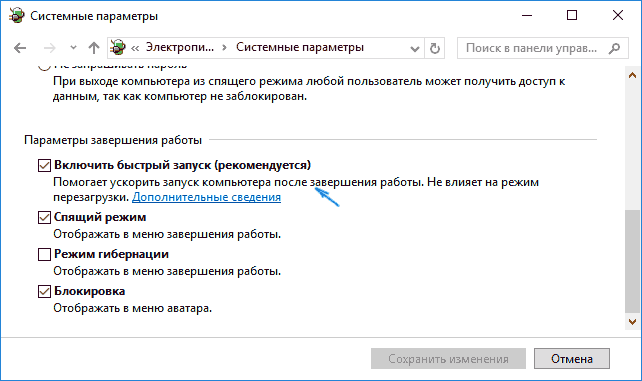642x381 pixels.
Task: Click the Отмена button
Action: point(572,359)
